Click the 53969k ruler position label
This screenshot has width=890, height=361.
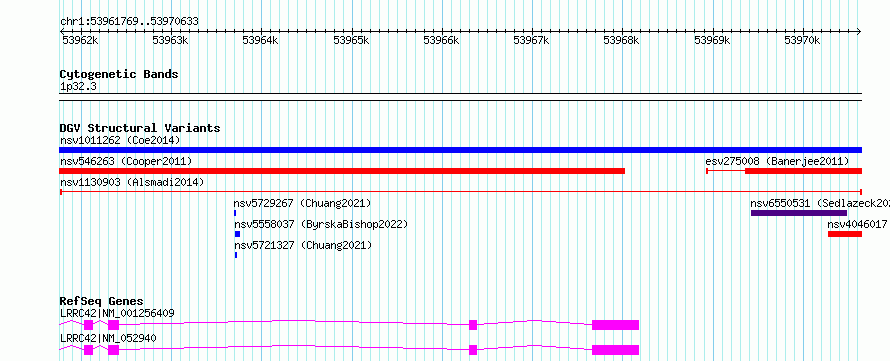[713, 40]
